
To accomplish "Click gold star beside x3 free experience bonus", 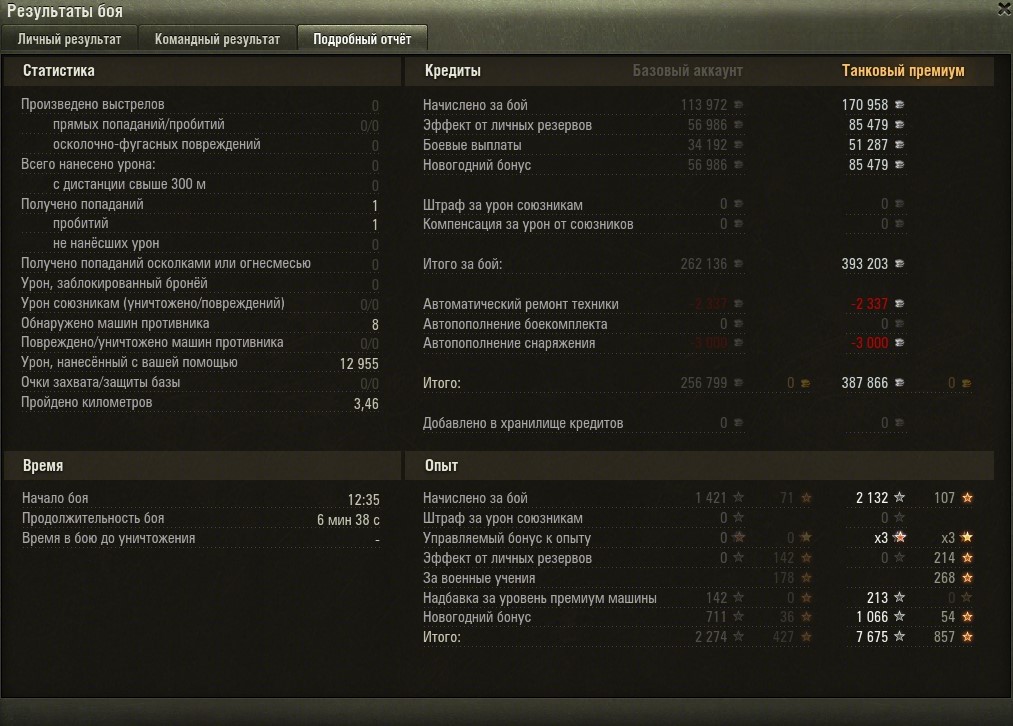I will tap(967, 537).
